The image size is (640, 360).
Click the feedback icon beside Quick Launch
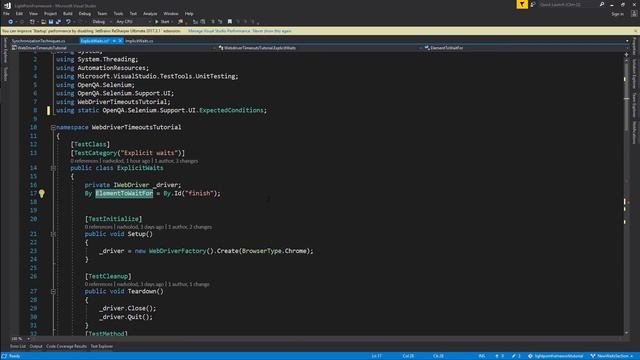tap(533, 4)
